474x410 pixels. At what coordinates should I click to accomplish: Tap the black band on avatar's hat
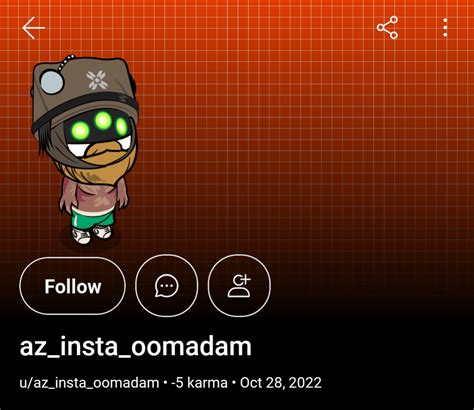(x=85, y=107)
